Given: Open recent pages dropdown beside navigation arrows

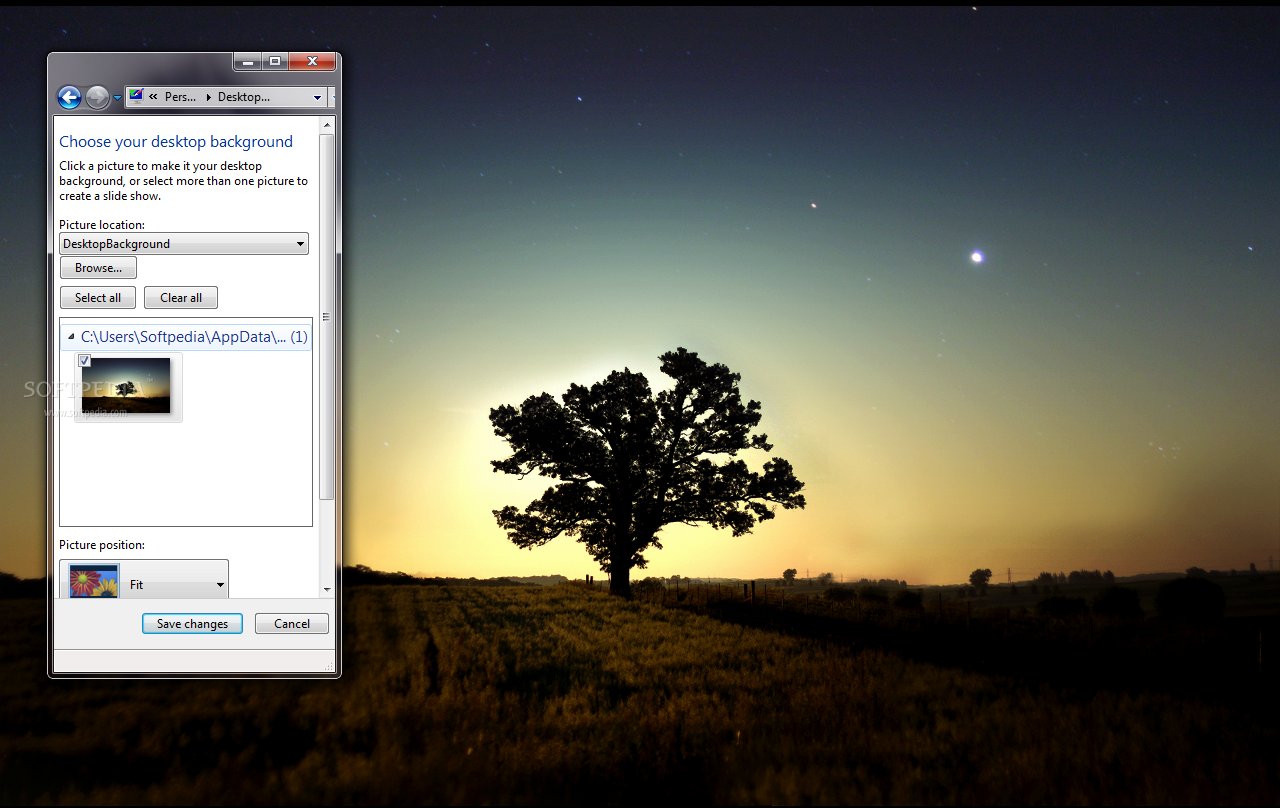Looking at the screenshot, I should (x=117, y=98).
